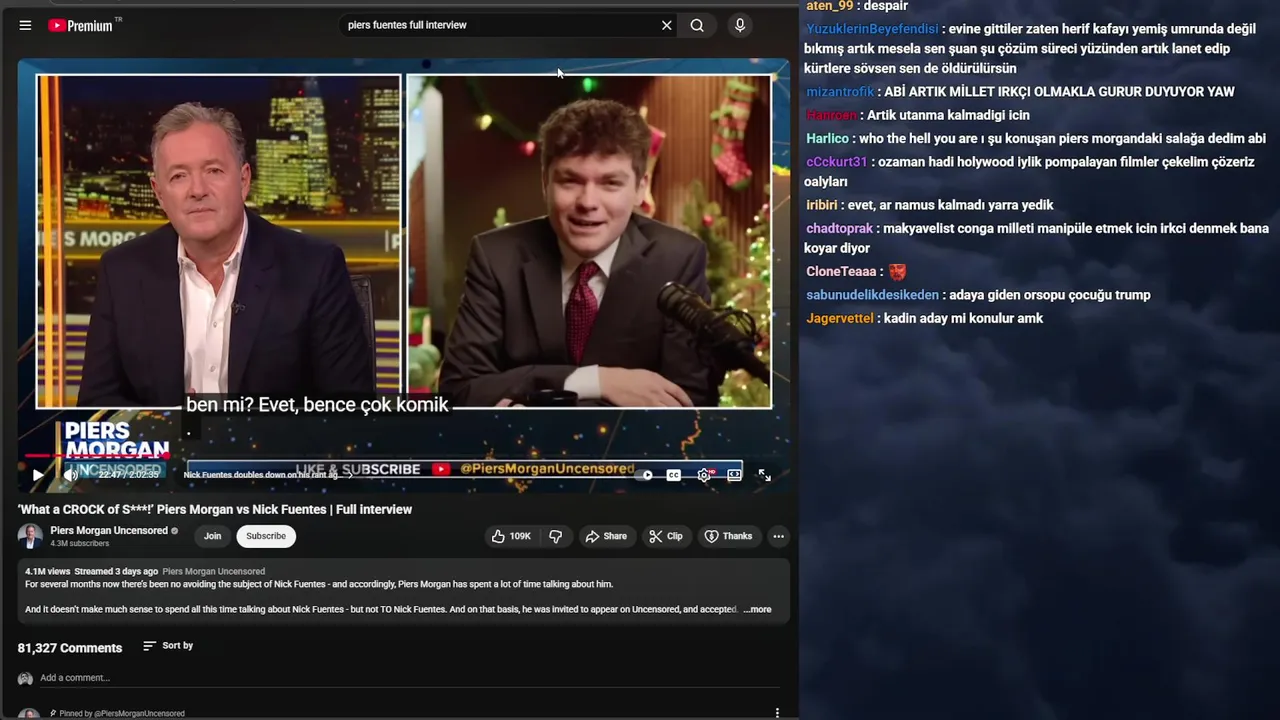Open the pinned comment's three-dot options
Image resolution: width=1280 pixels, height=720 pixels.
click(x=777, y=713)
